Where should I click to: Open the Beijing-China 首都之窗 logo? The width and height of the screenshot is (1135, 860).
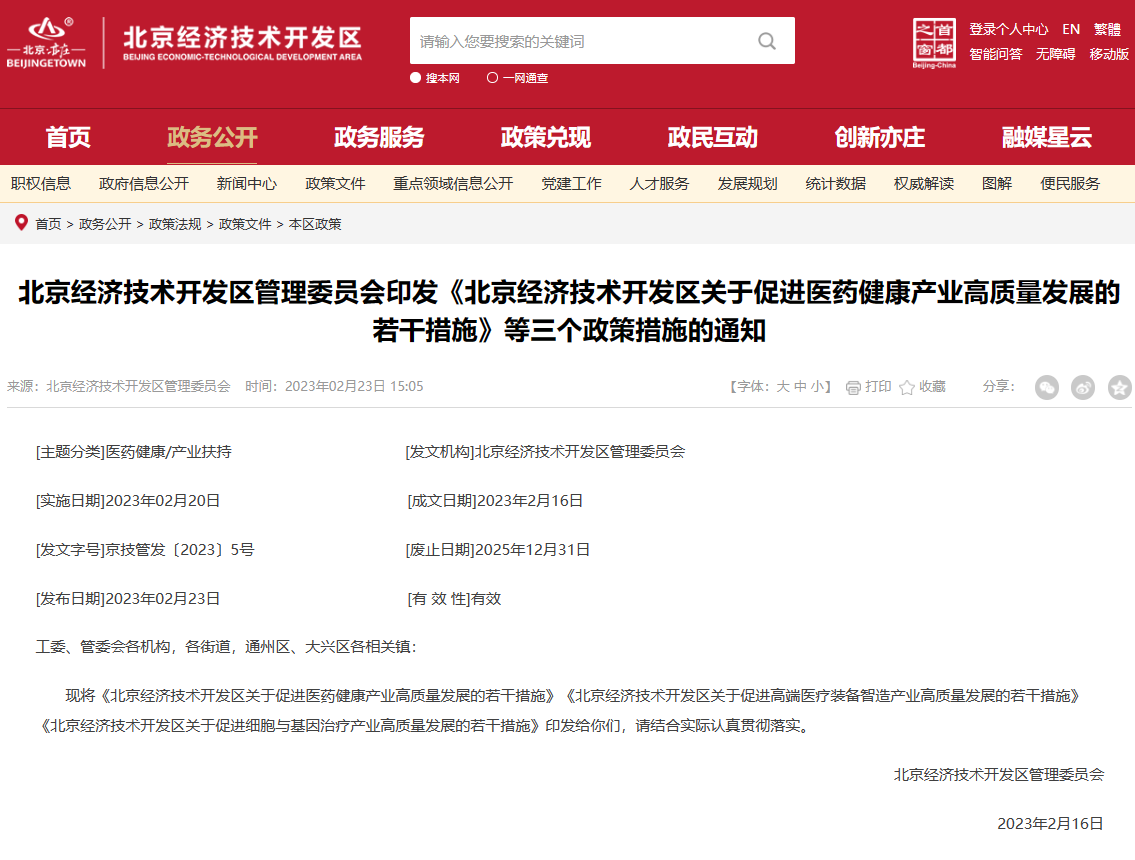tap(934, 43)
